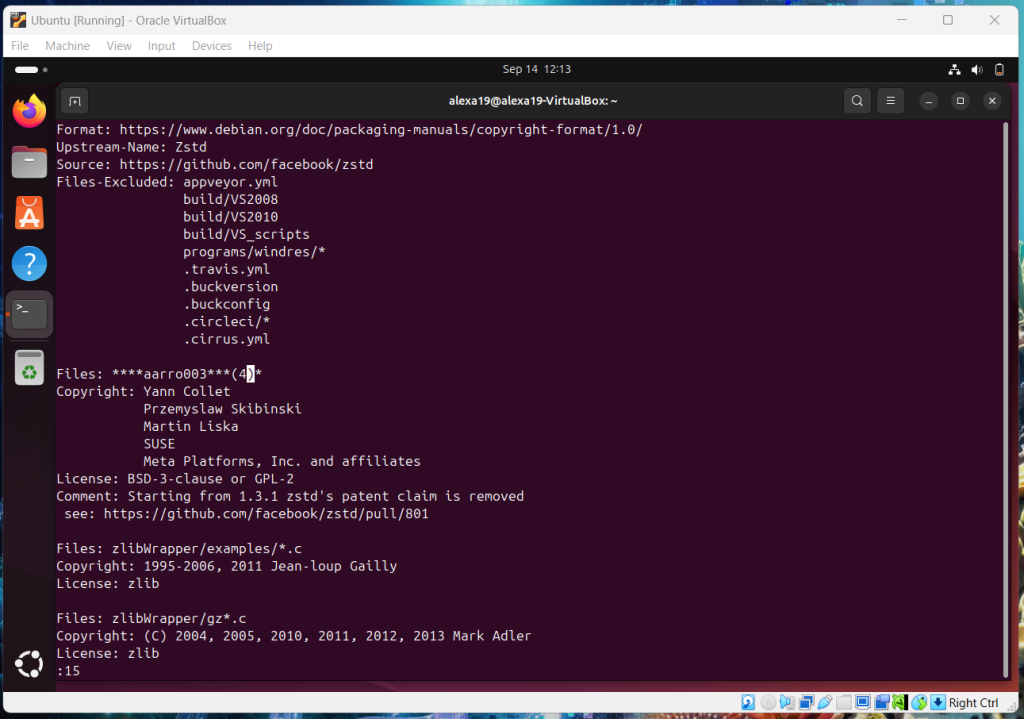
Task: Open the View menu in VirtualBox
Action: tap(119, 46)
